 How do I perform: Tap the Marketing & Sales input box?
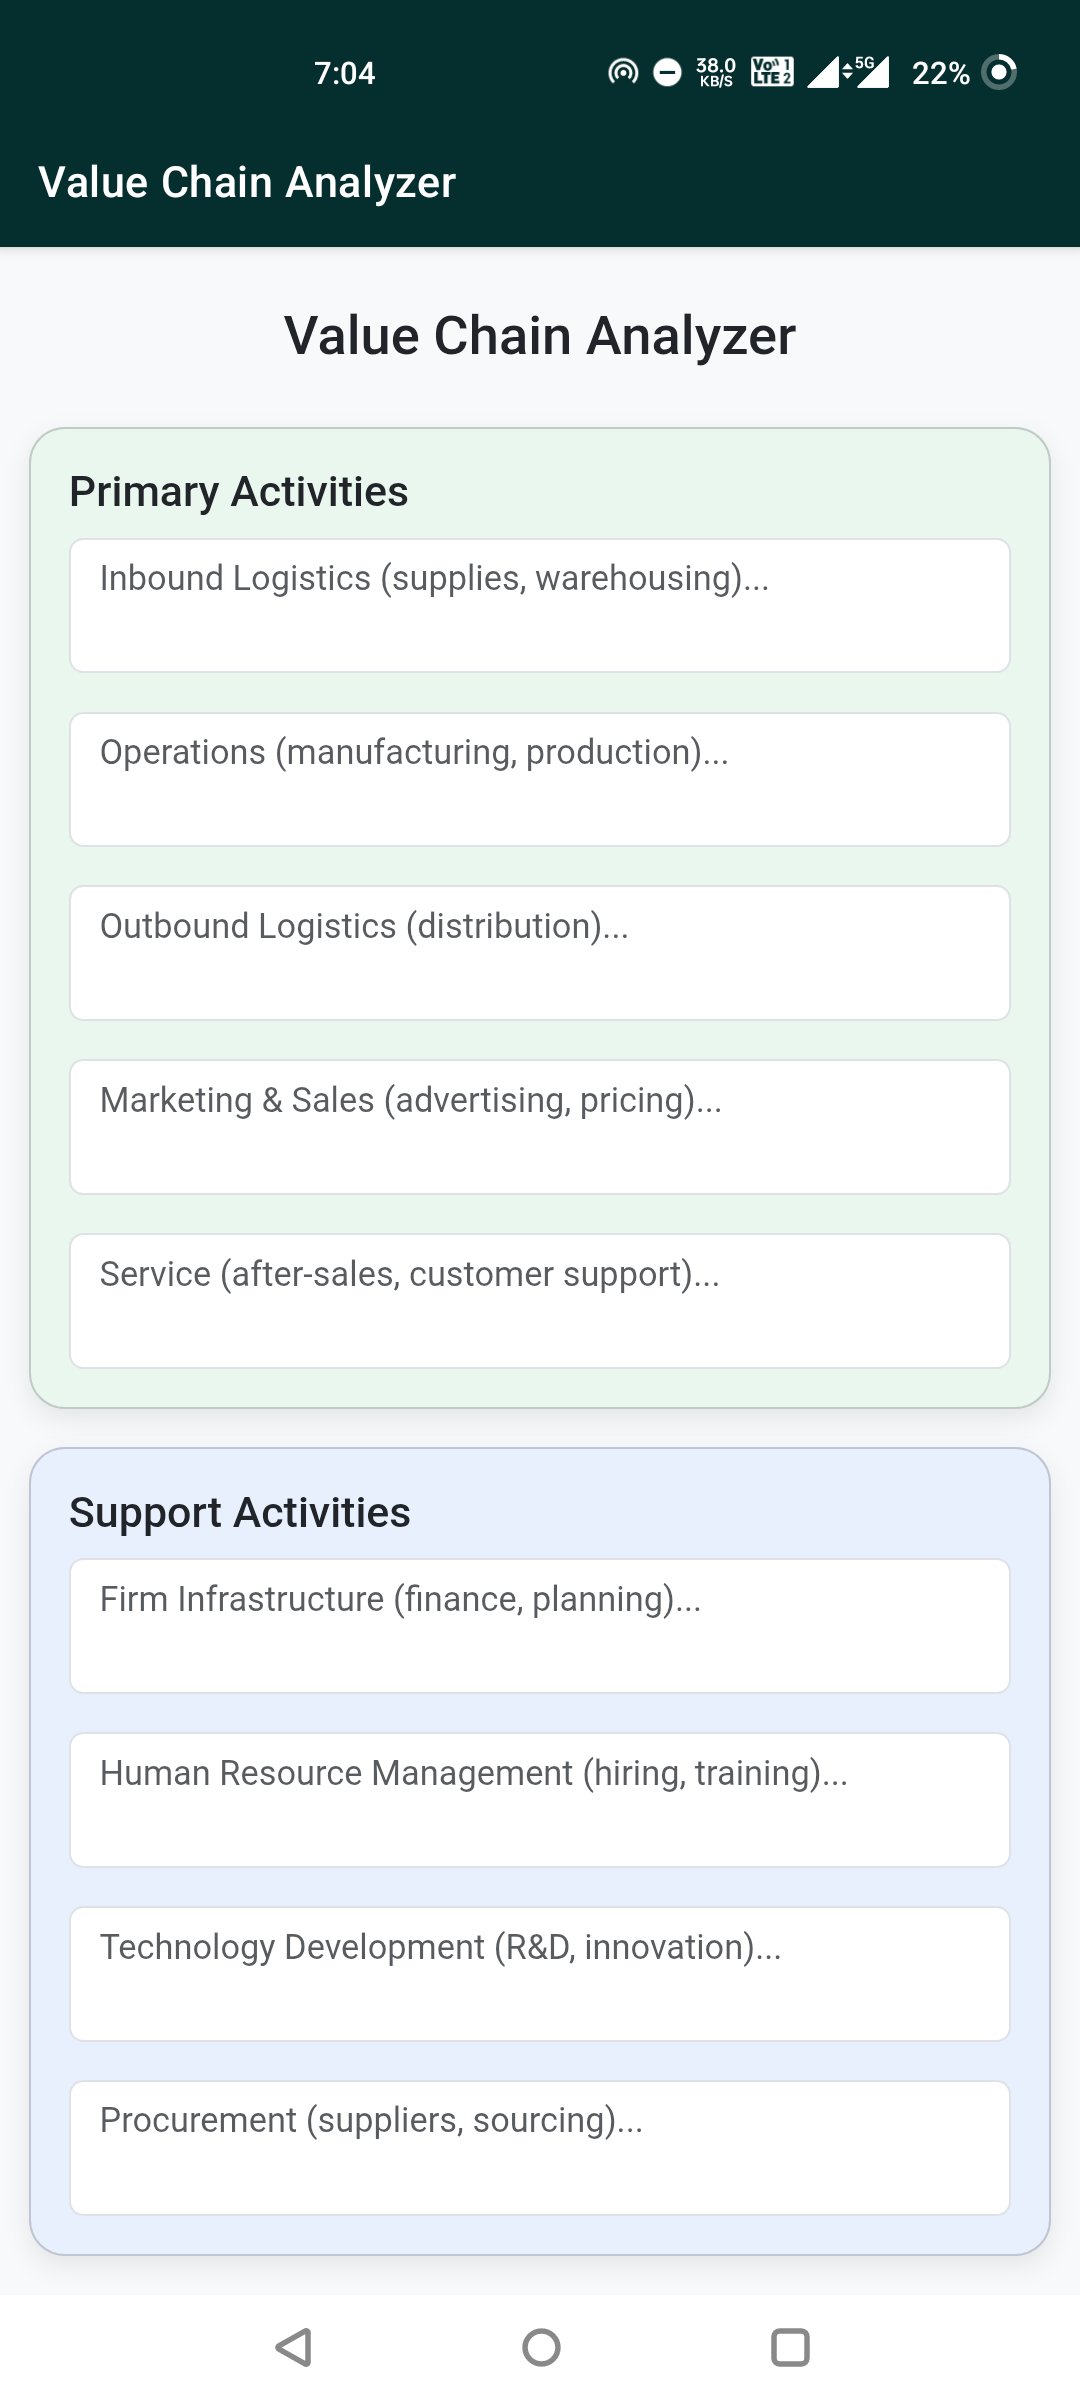pos(540,1127)
